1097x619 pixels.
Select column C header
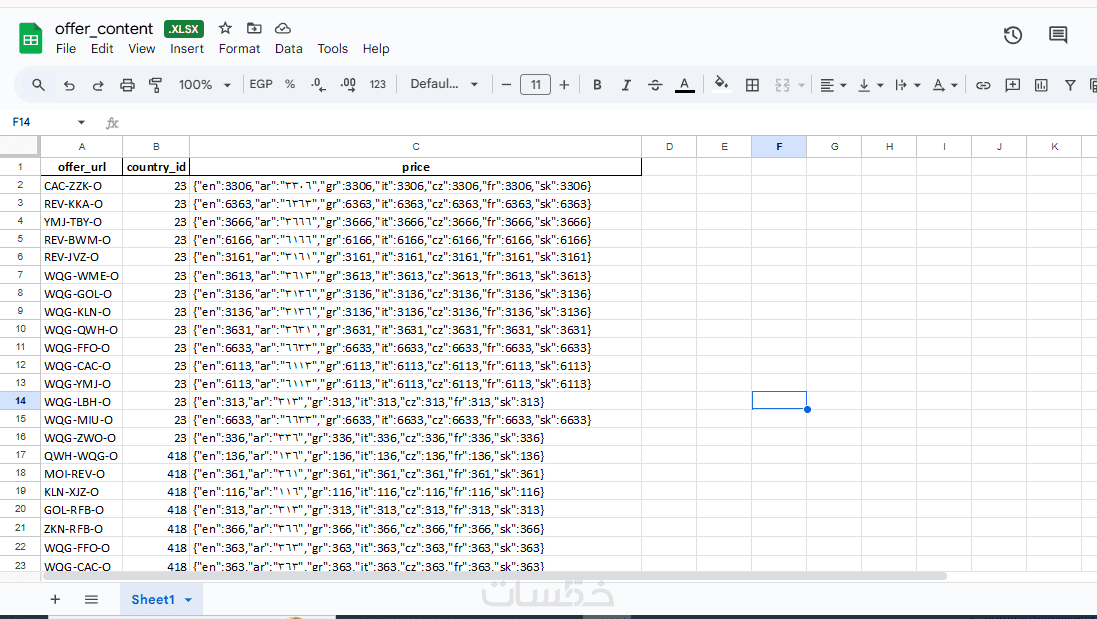click(x=416, y=147)
